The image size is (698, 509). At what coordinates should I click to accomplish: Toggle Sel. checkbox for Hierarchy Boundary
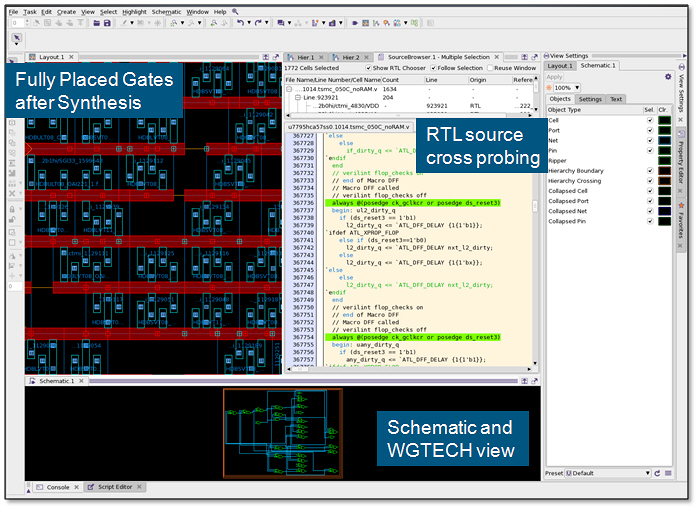point(650,171)
